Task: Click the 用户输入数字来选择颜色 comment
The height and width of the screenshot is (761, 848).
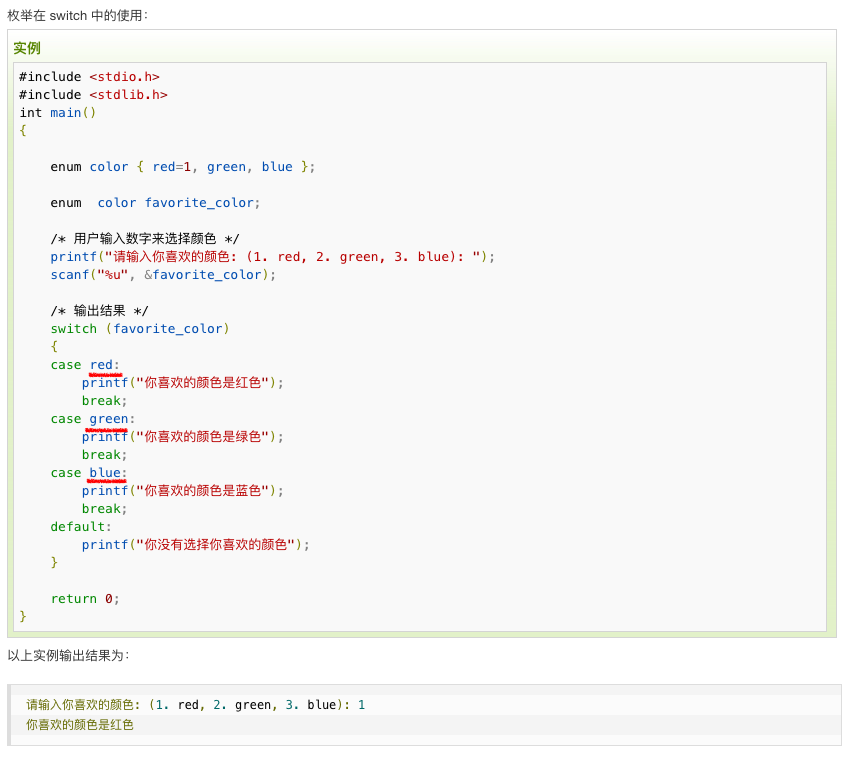Action: [145, 239]
